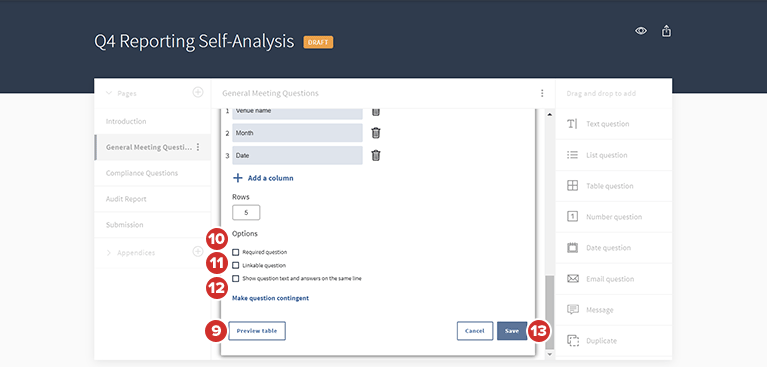
Task: Open the Audit Report page
Action: [x=126, y=199]
